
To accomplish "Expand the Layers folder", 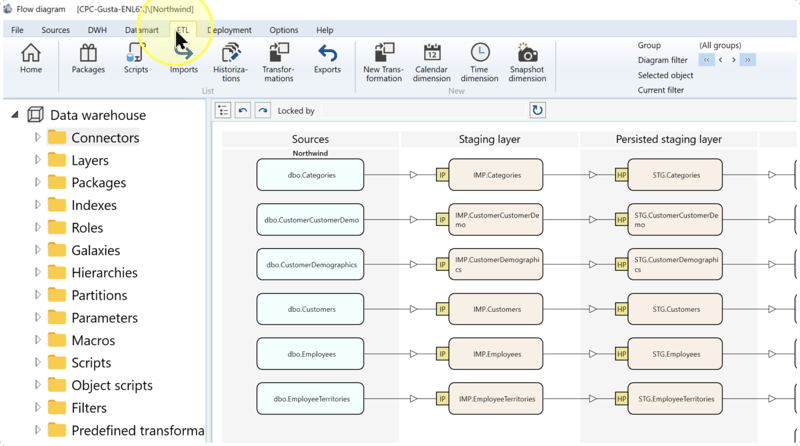I will pyautogui.click(x=37, y=160).
